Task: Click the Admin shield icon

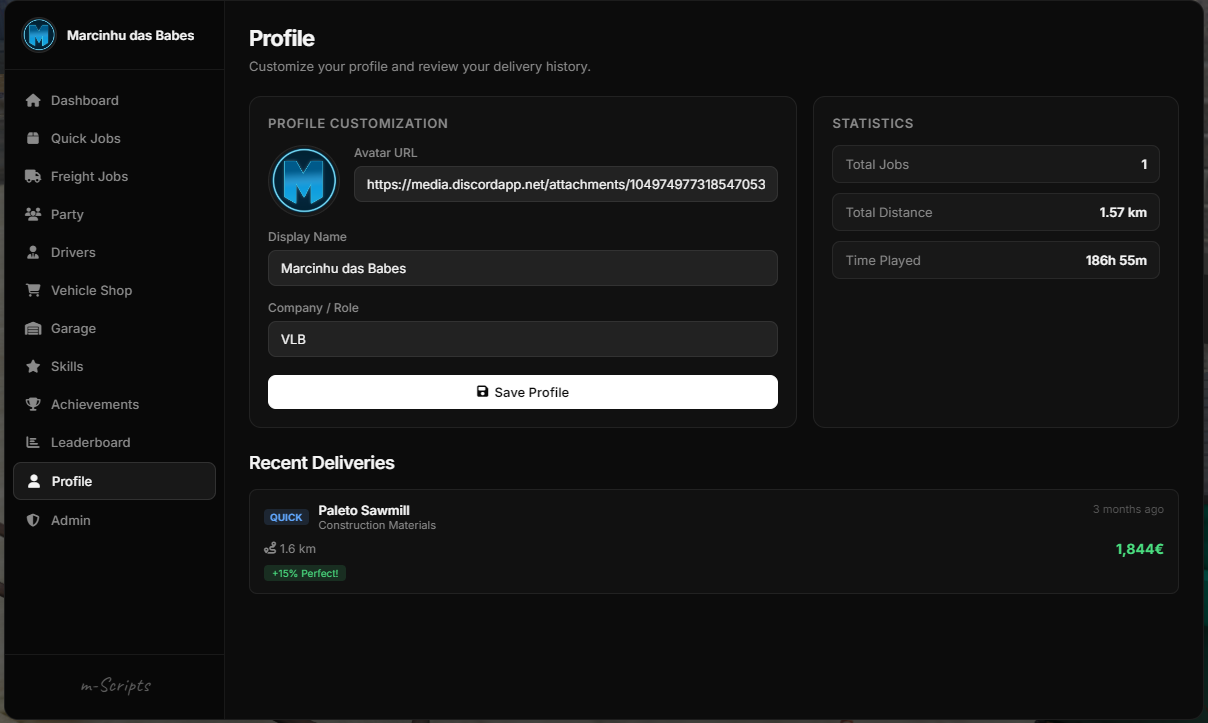Action: point(33,520)
